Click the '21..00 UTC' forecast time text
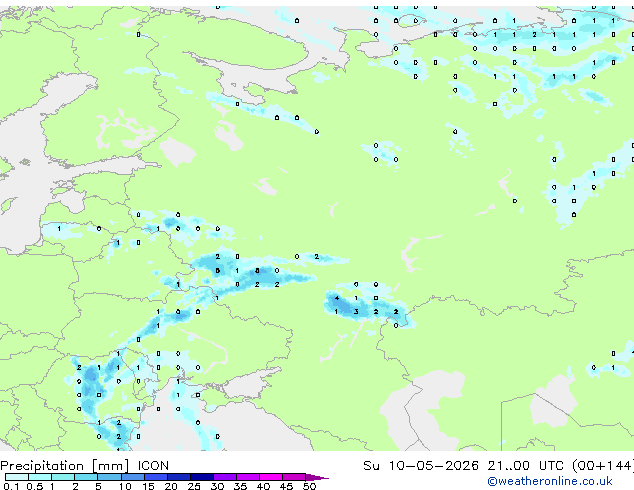 [525, 466]
